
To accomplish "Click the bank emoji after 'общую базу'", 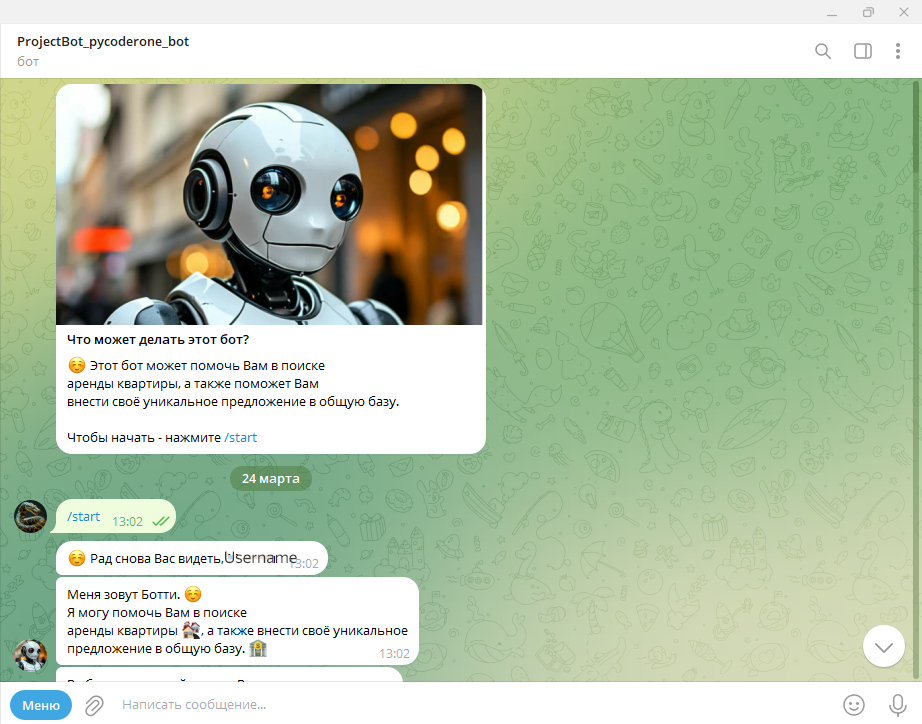I will (258, 648).
